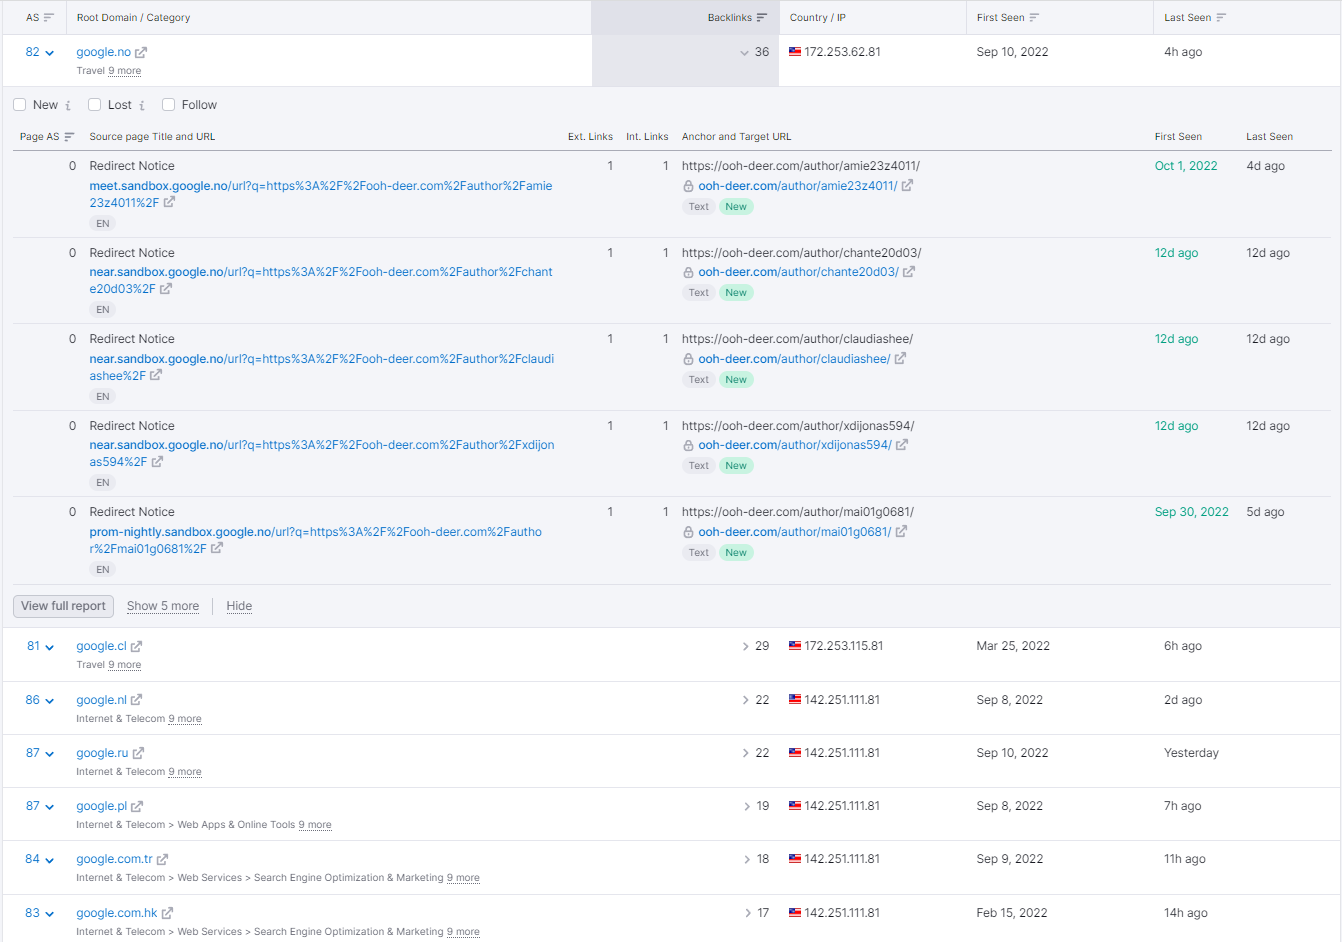Open the google.com.tr domain link

(x=115, y=859)
